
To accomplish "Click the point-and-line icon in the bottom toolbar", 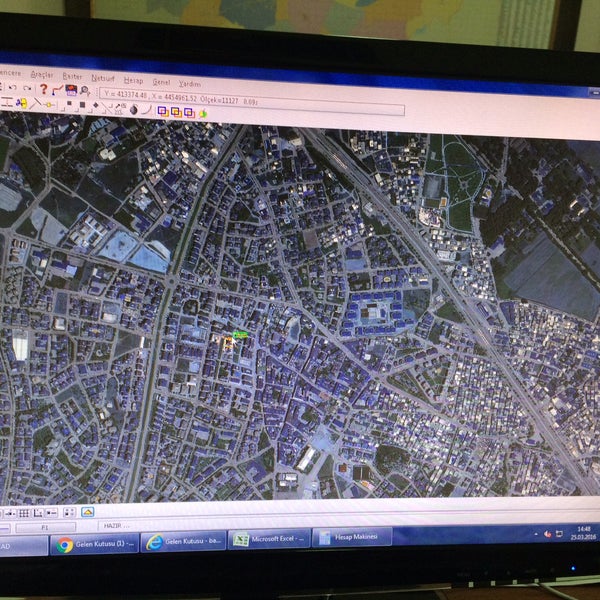I will click(52, 512).
